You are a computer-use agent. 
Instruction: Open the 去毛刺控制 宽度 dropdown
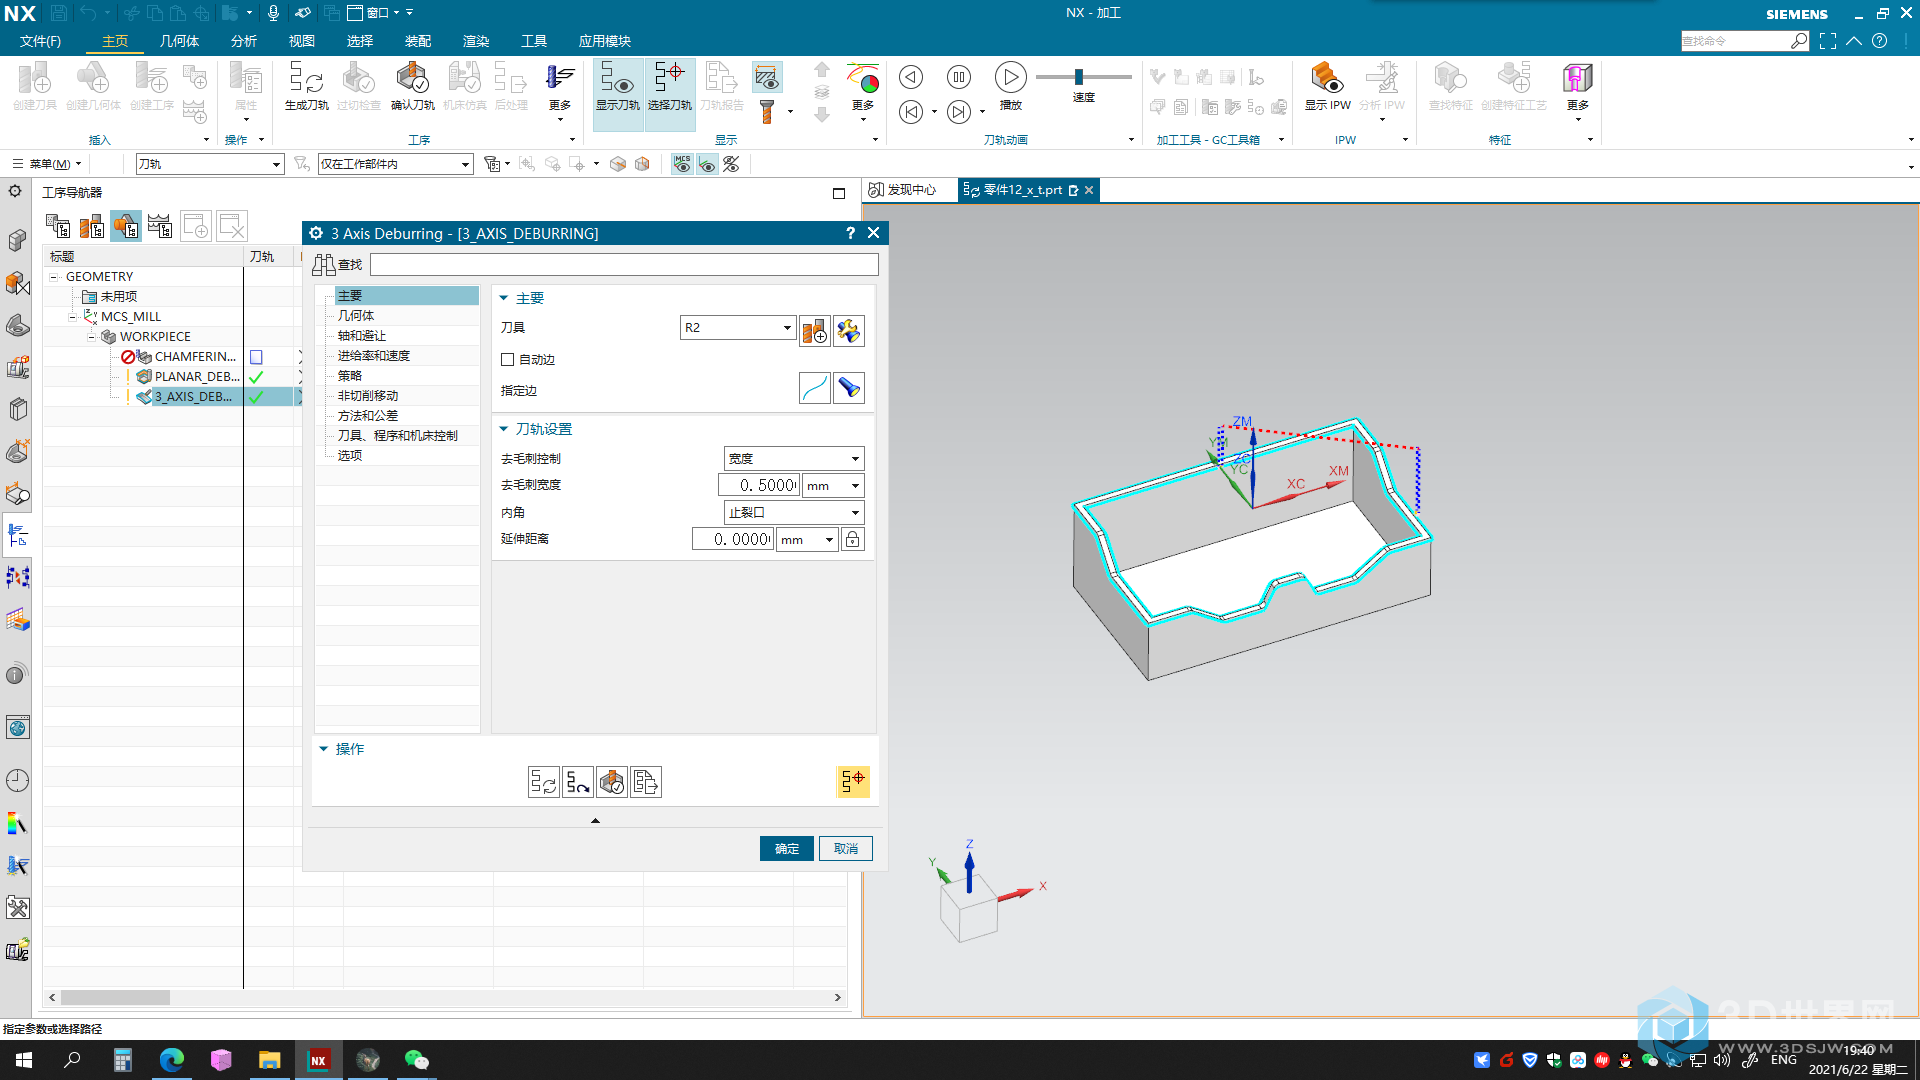[x=793, y=458]
